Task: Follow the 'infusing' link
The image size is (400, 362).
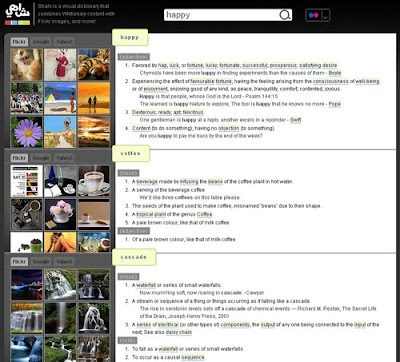Action: [189, 182]
